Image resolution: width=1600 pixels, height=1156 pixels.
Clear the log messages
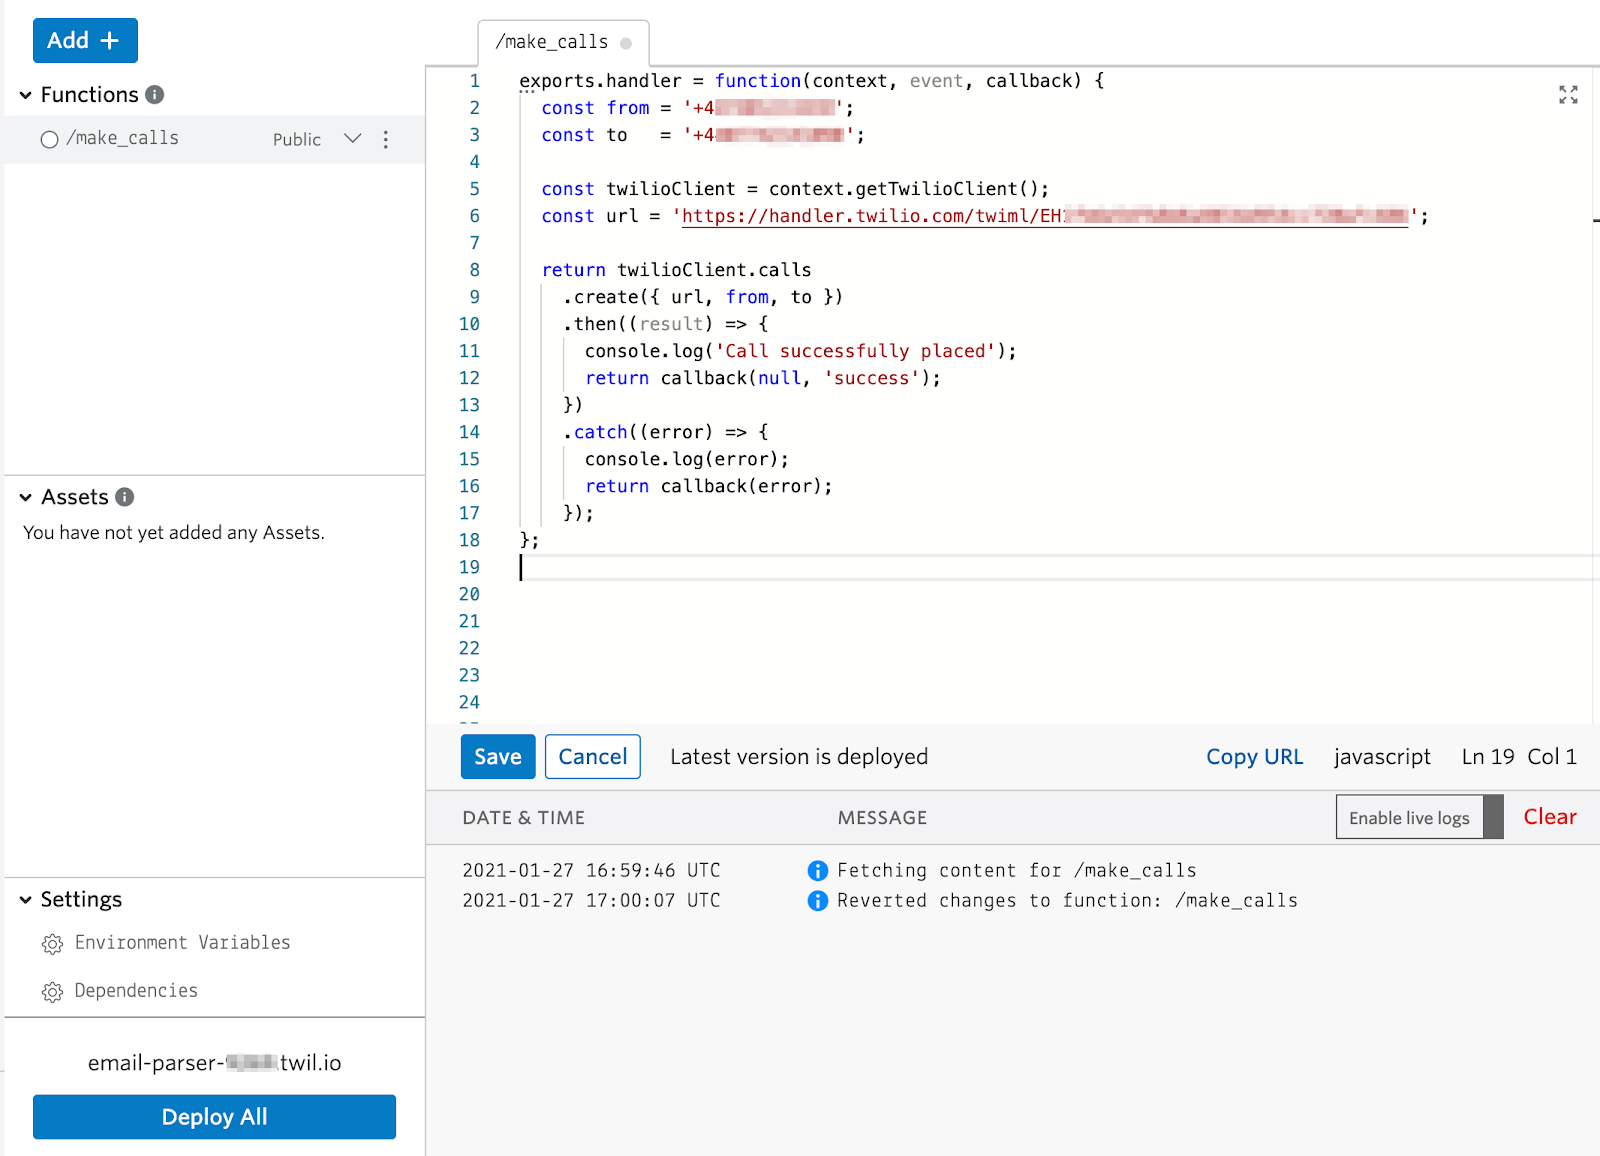(x=1550, y=817)
